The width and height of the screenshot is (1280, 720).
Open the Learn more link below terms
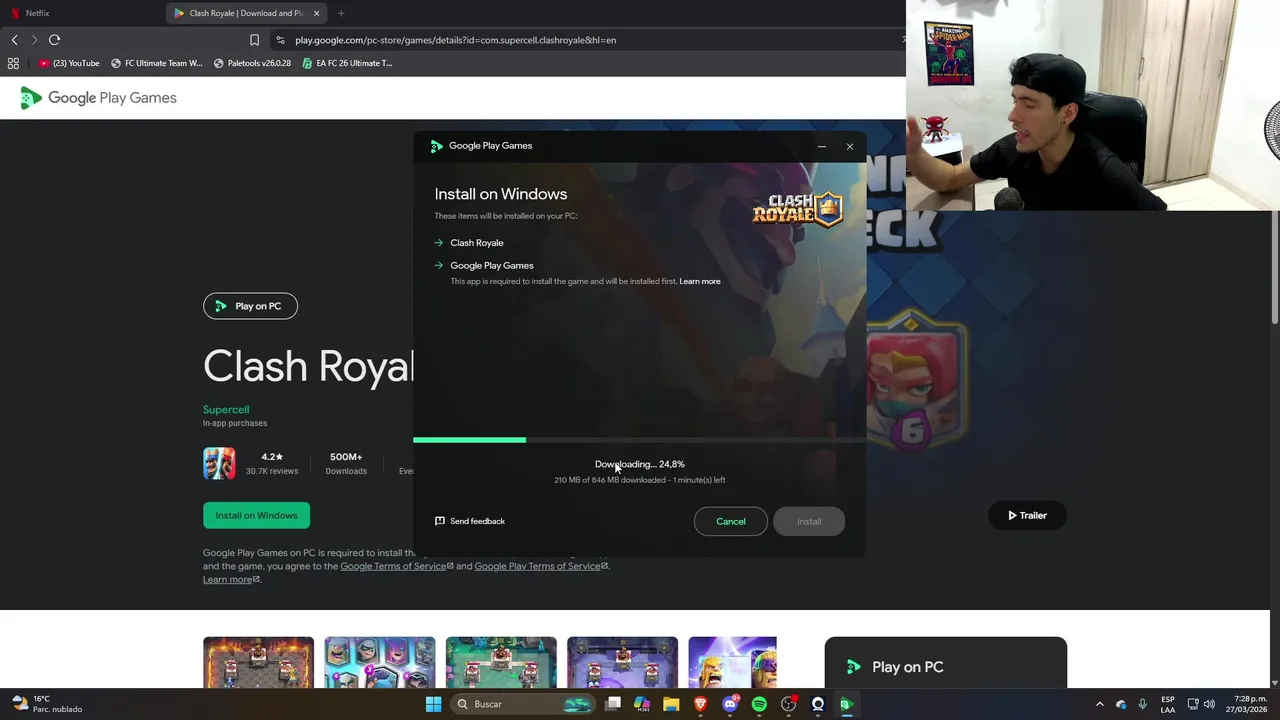pyautogui.click(x=231, y=579)
